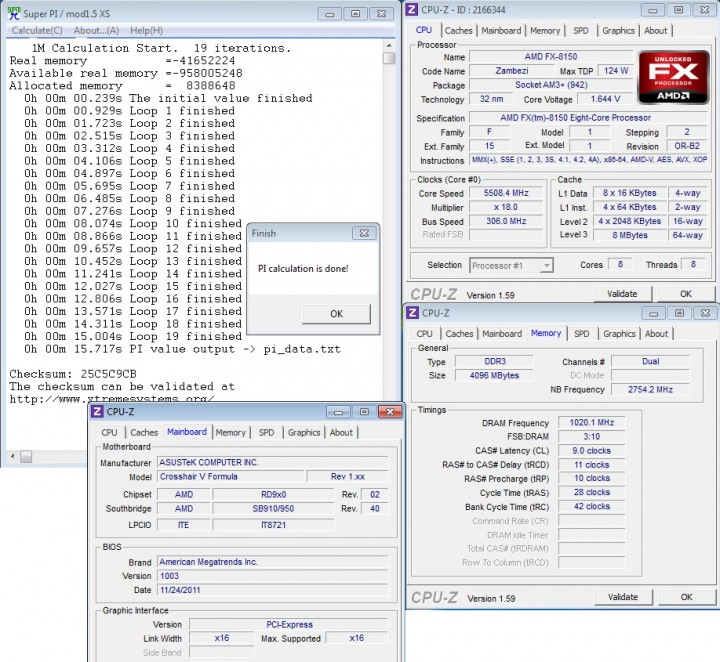Viewport: 720px width, 662px height.
Task: Click the AMD FX-8150 name field
Action: click(551, 57)
